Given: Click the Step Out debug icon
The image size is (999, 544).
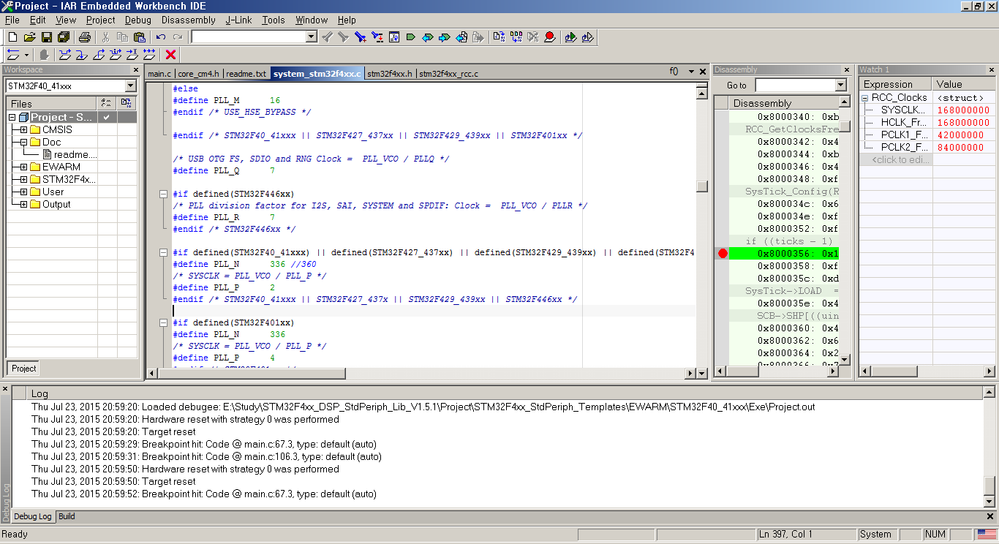Looking at the screenshot, I should tap(99, 55).
